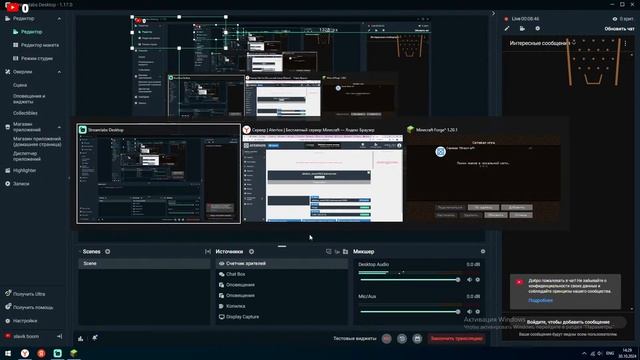Toggle the viewer count eye icon
The image size is (640, 360).
615,19
